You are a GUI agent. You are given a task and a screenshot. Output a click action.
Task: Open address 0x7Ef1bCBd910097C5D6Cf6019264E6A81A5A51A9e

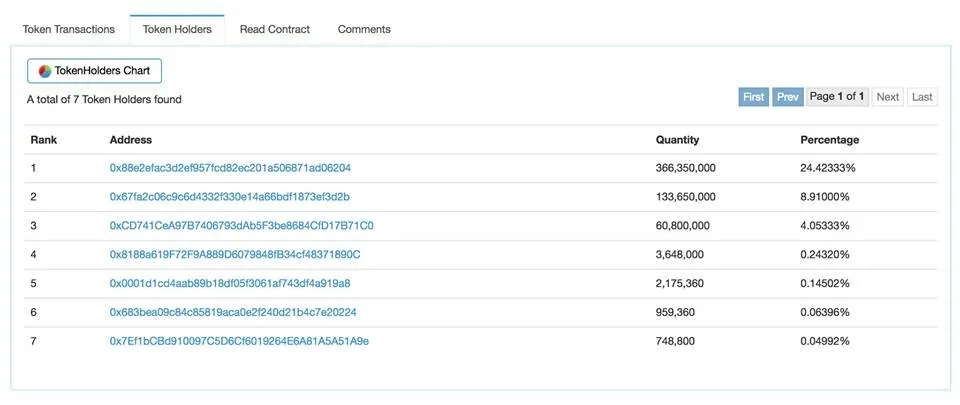239,341
